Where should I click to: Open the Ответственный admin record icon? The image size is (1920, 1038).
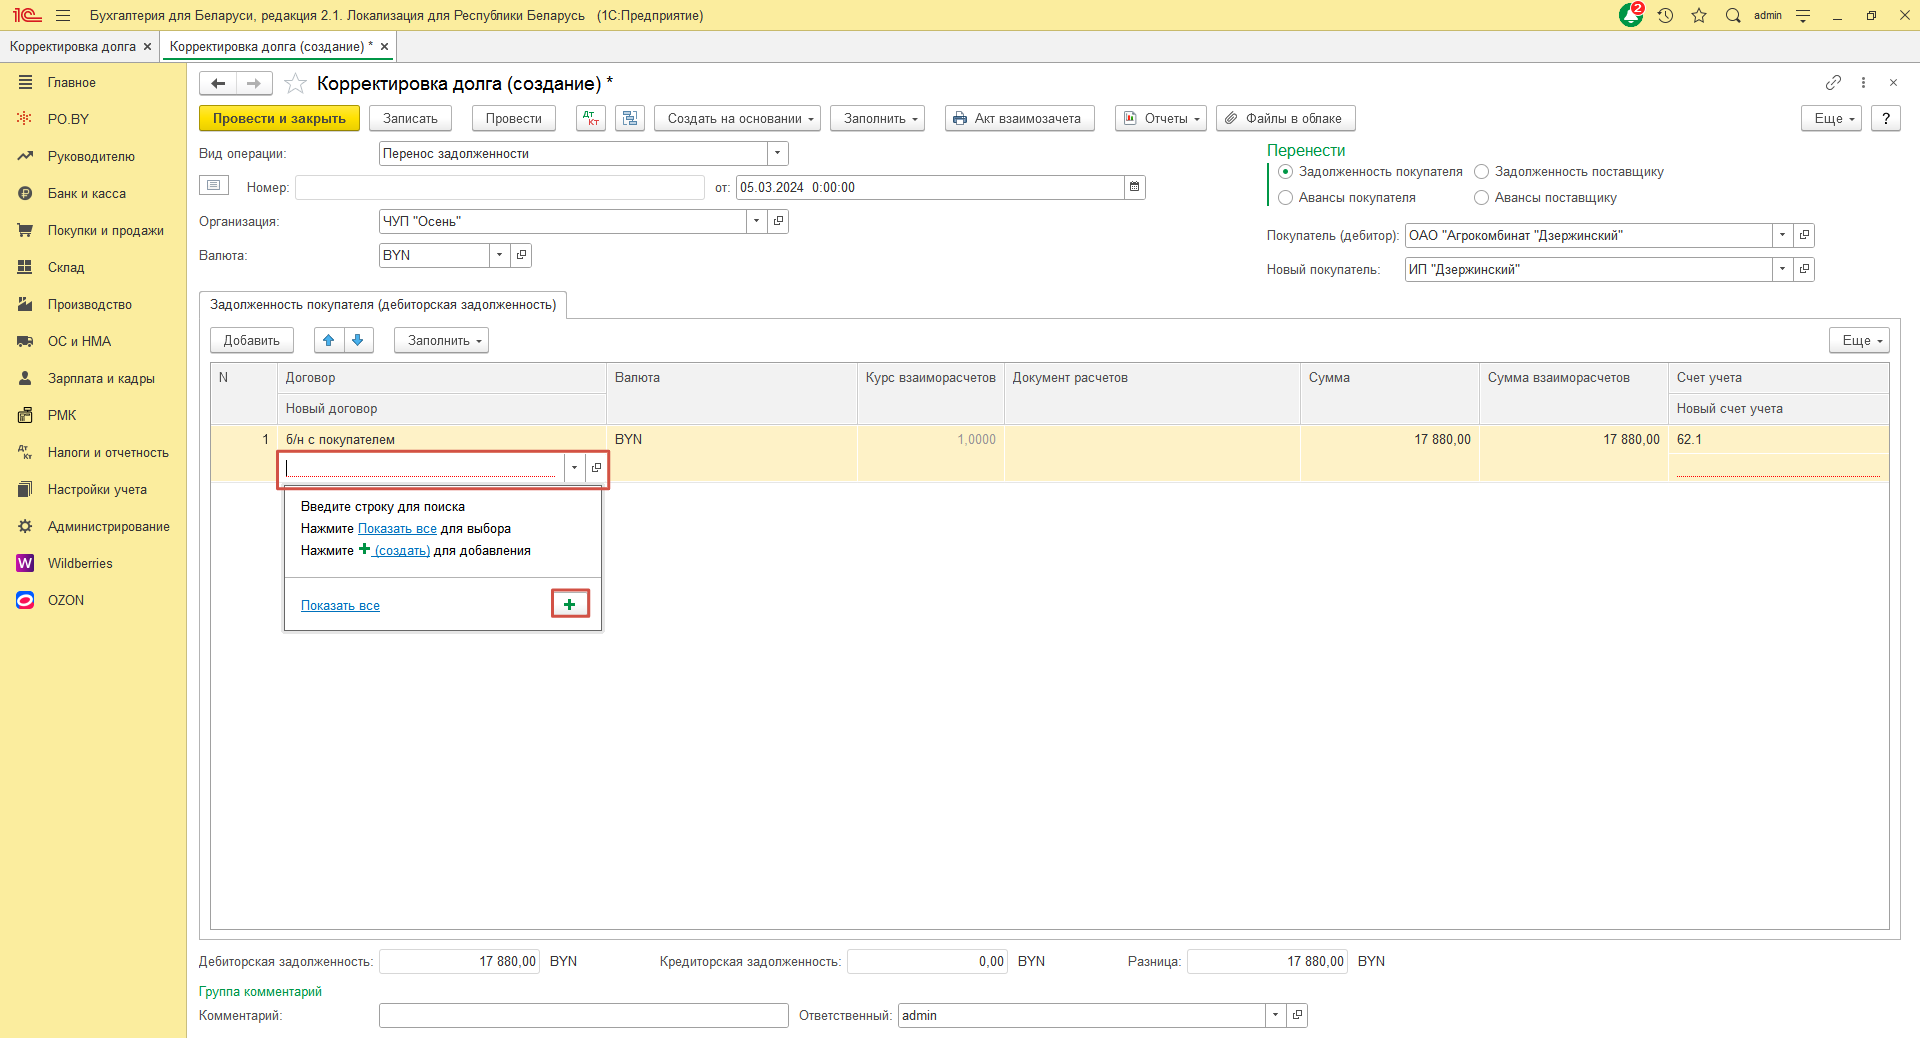click(1297, 1015)
